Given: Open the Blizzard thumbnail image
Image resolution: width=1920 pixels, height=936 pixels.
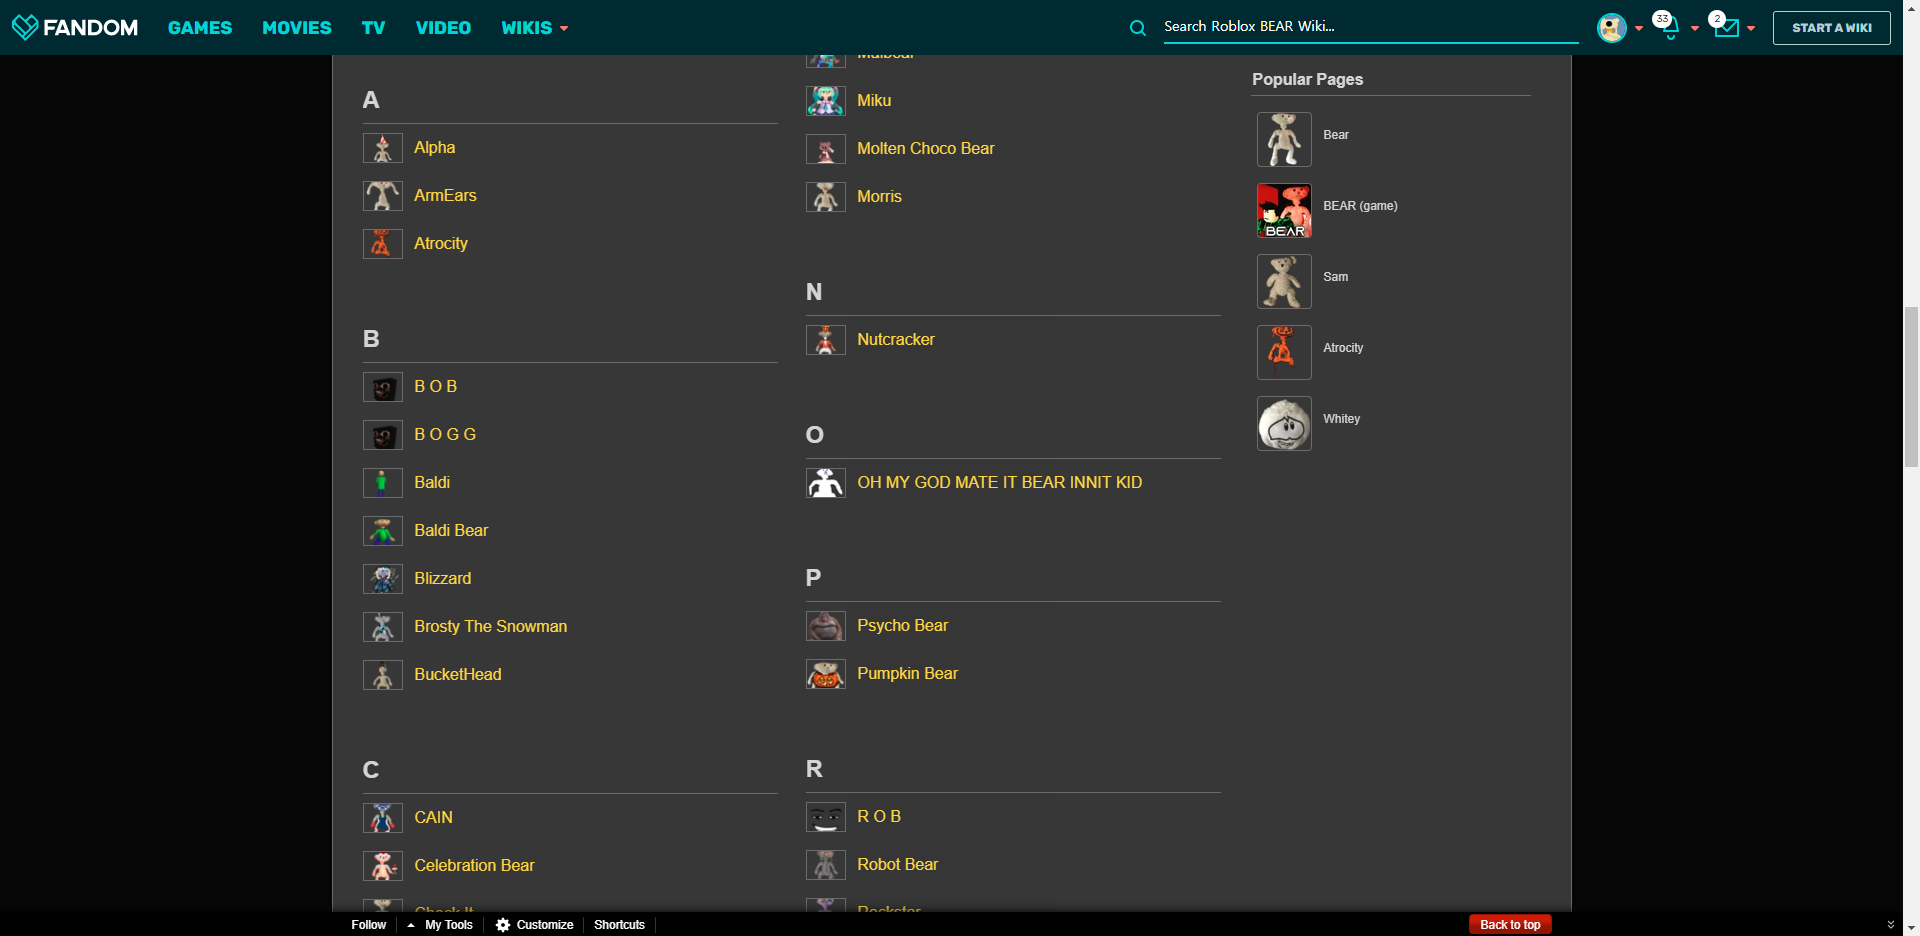Looking at the screenshot, I should click(383, 579).
